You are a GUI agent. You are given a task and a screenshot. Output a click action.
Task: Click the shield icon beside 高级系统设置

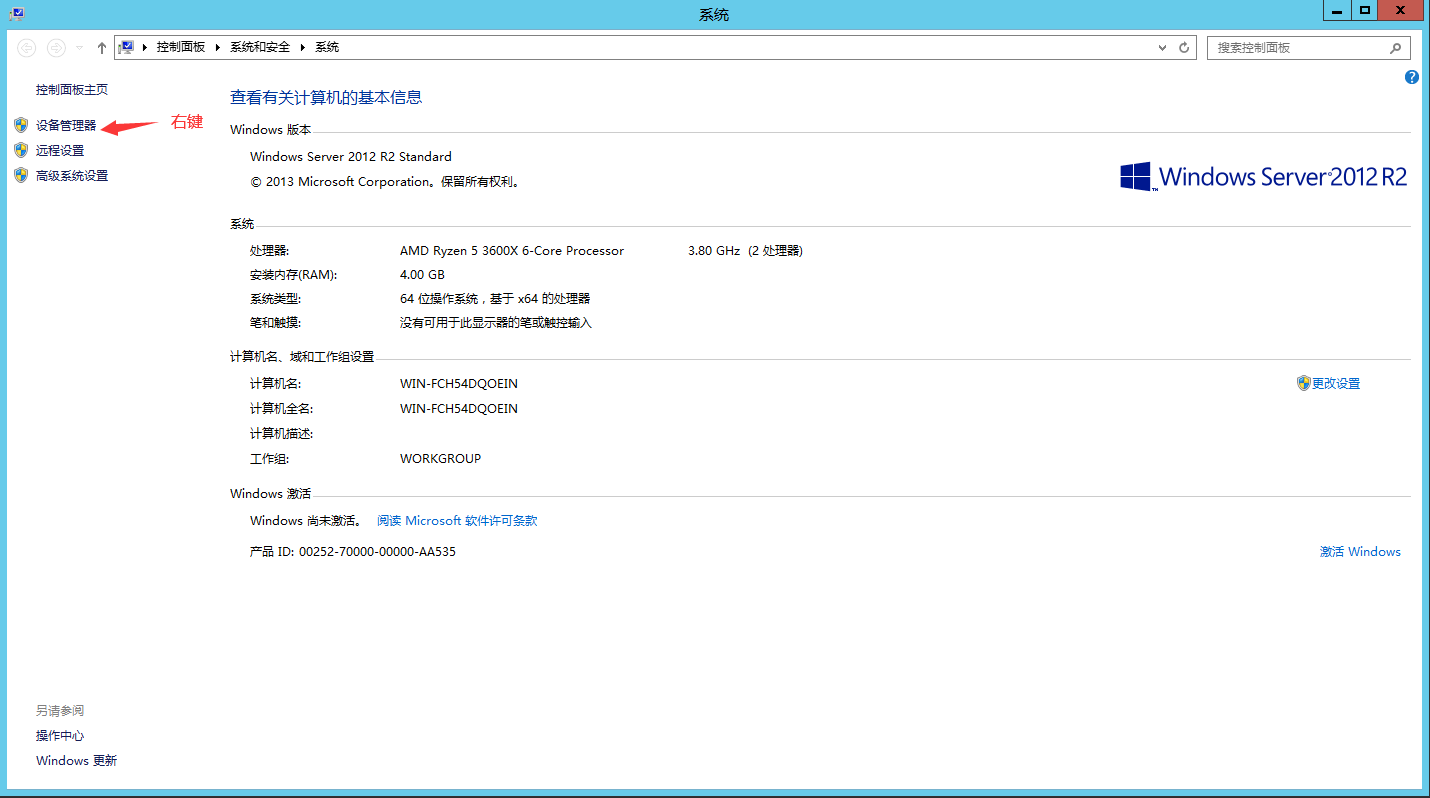[21, 174]
